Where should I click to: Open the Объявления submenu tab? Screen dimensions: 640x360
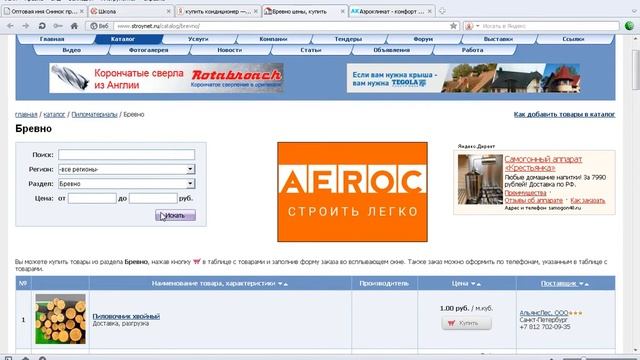(391, 50)
